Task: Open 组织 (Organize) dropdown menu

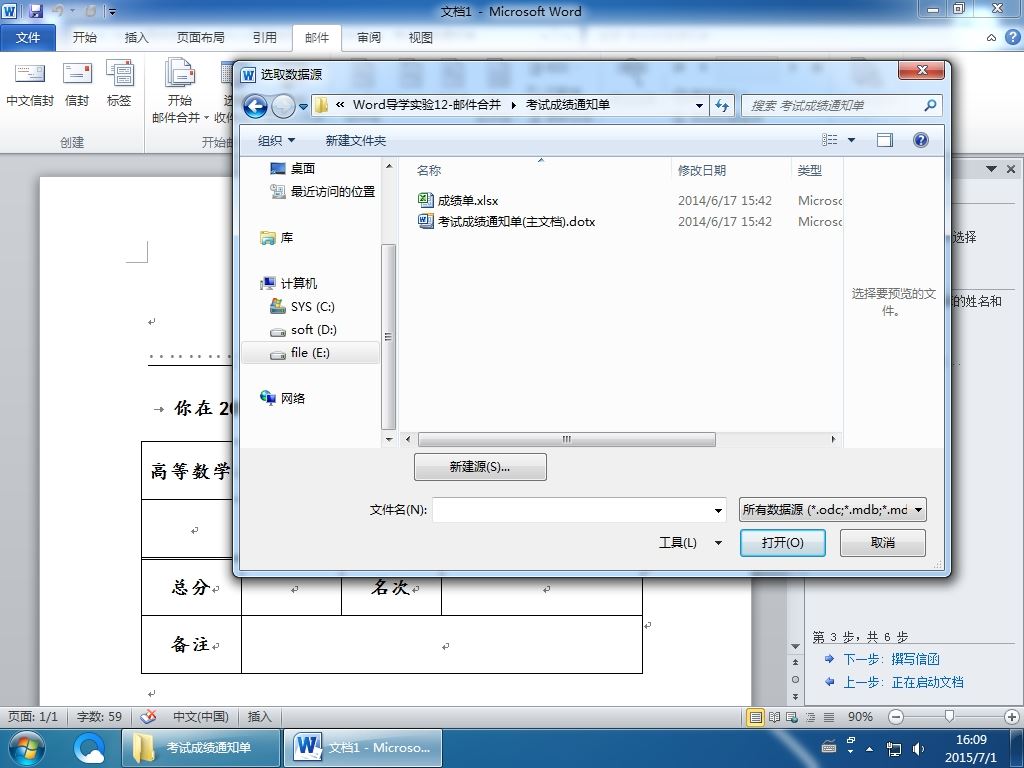Action: (276, 140)
